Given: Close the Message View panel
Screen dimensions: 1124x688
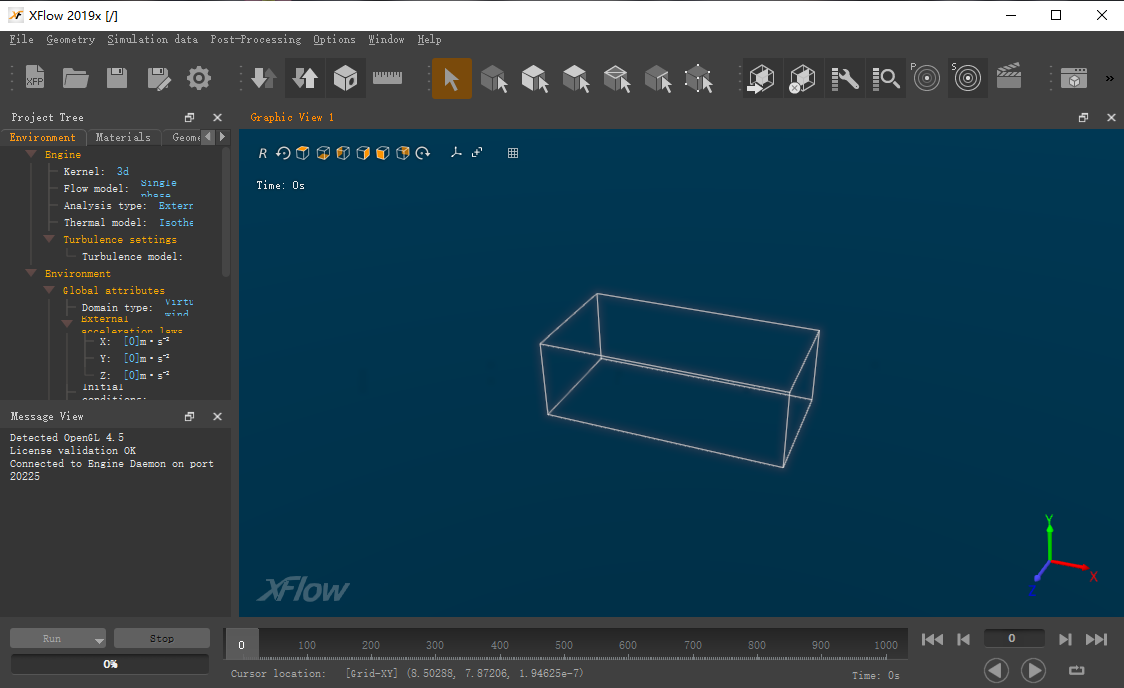Looking at the screenshot, I should pos(217,416).
